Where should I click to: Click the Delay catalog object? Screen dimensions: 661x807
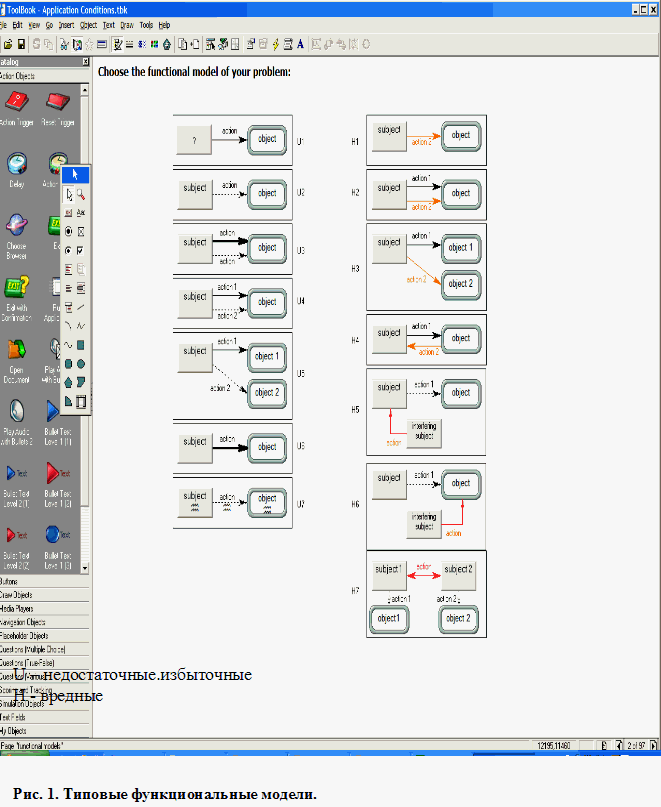(x=16, y=170)
